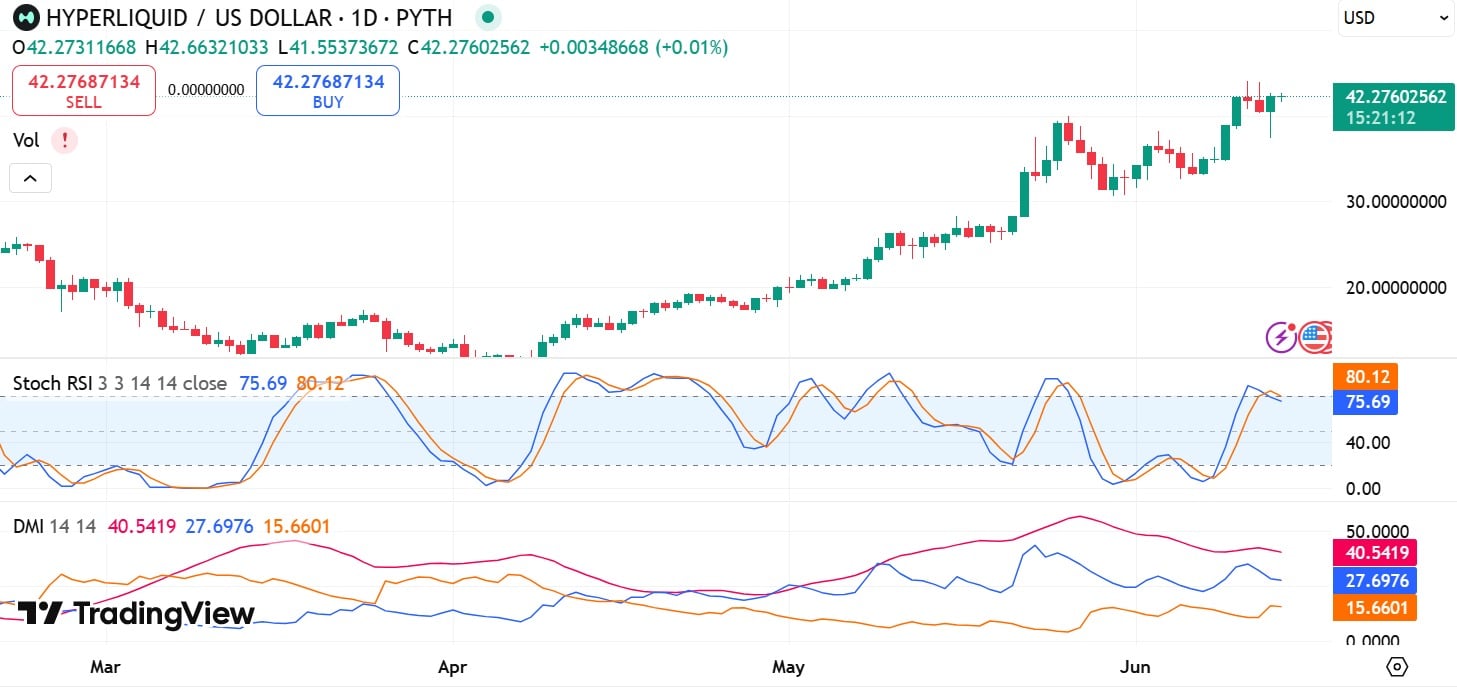Click the BUY price button
This screenshot has width=1457, height=687.
click(328, 91)
